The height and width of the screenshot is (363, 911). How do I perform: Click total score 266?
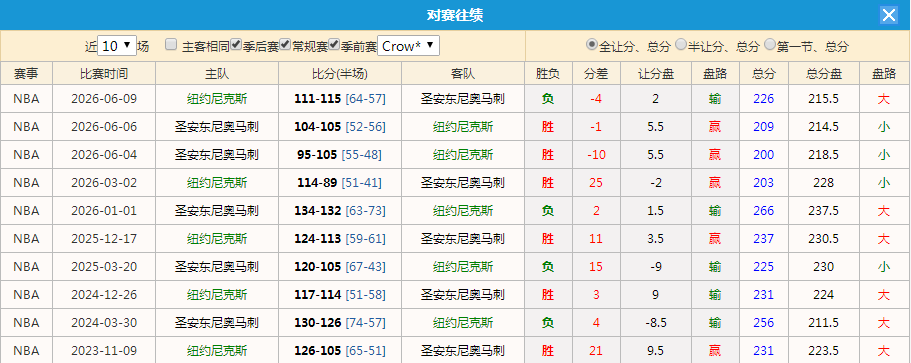[763, 211]
